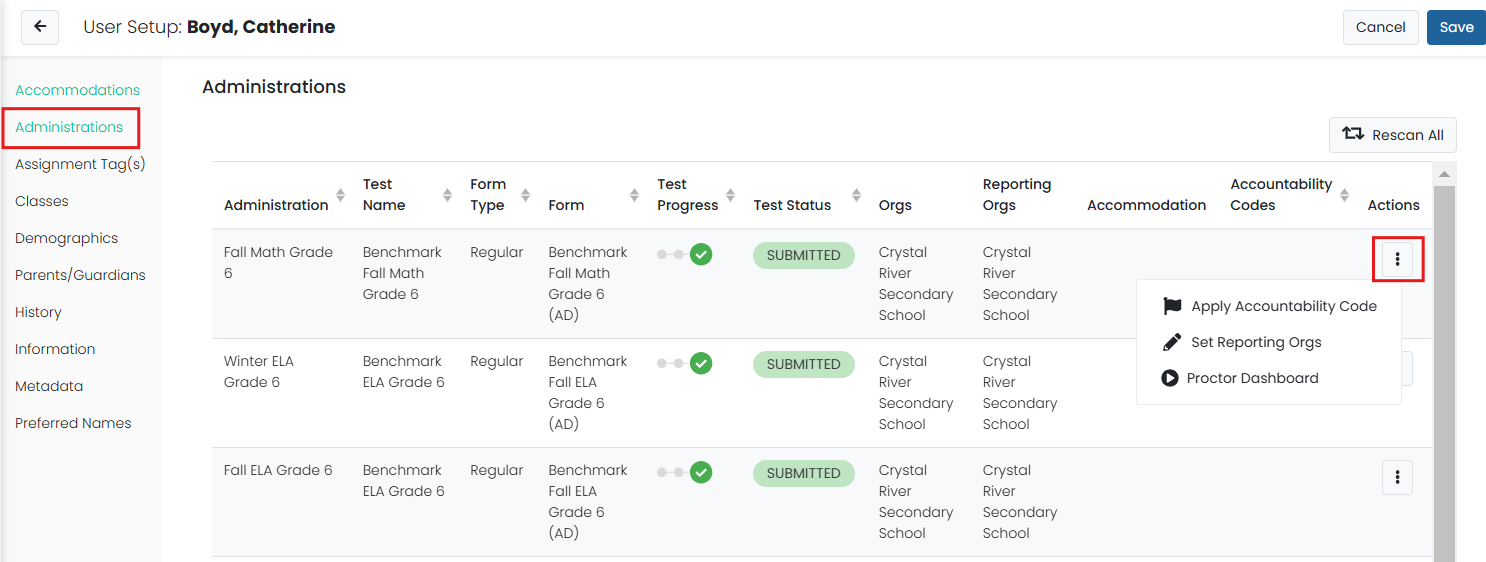
Task: Click the play icon beside Proctor Dashboard
Action: tap(1170, 378)
